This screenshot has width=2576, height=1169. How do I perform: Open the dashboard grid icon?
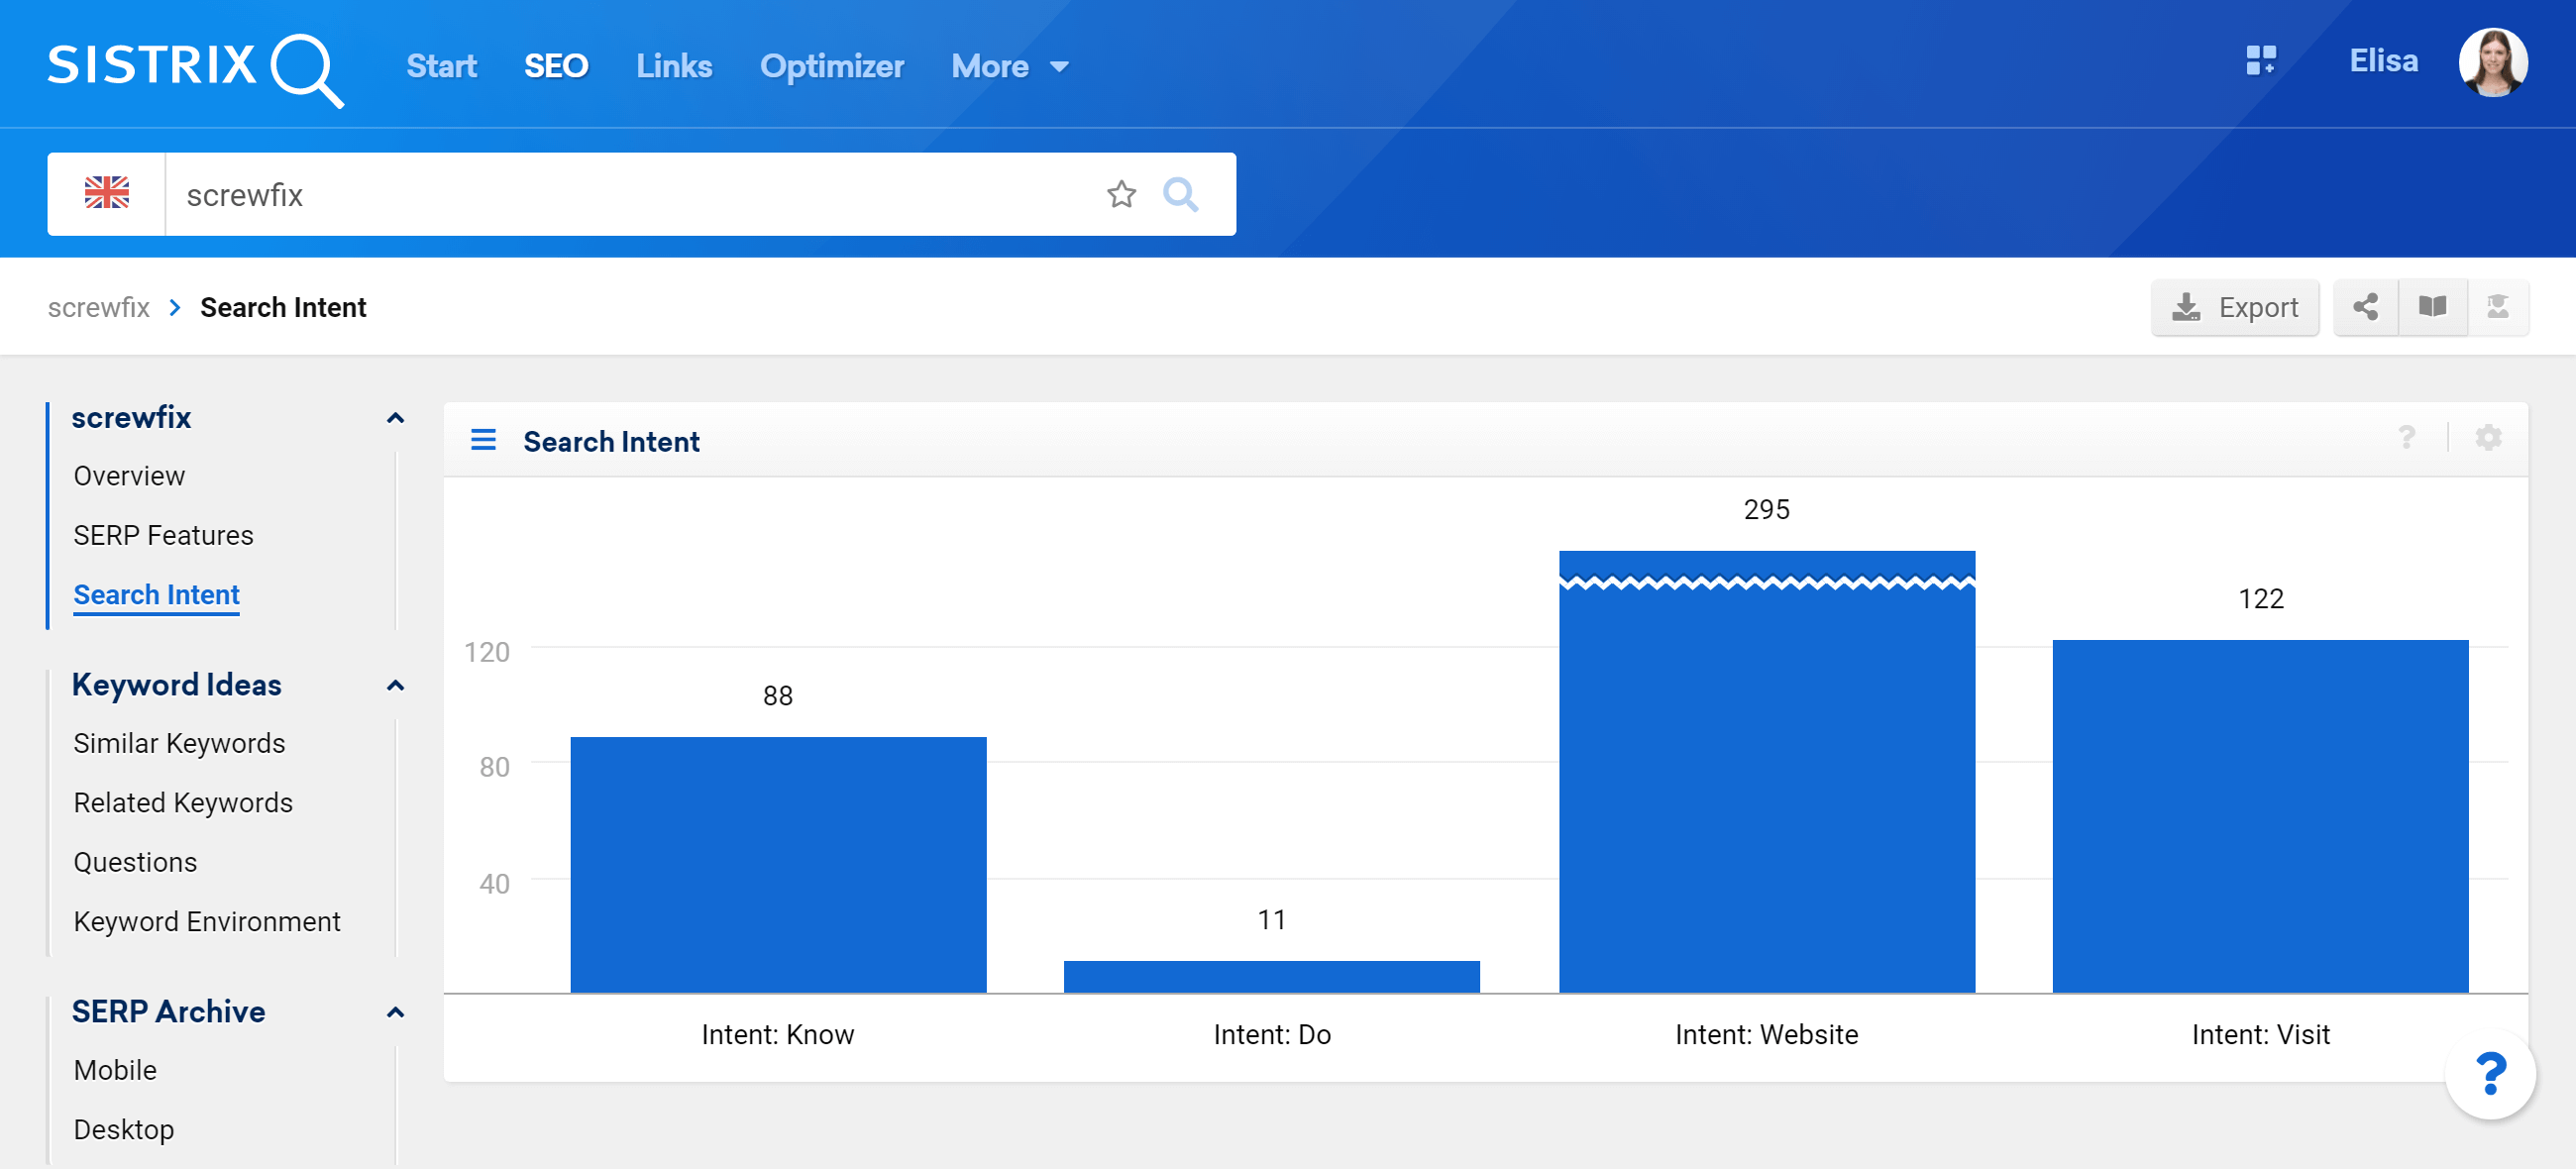(2261, 61)
